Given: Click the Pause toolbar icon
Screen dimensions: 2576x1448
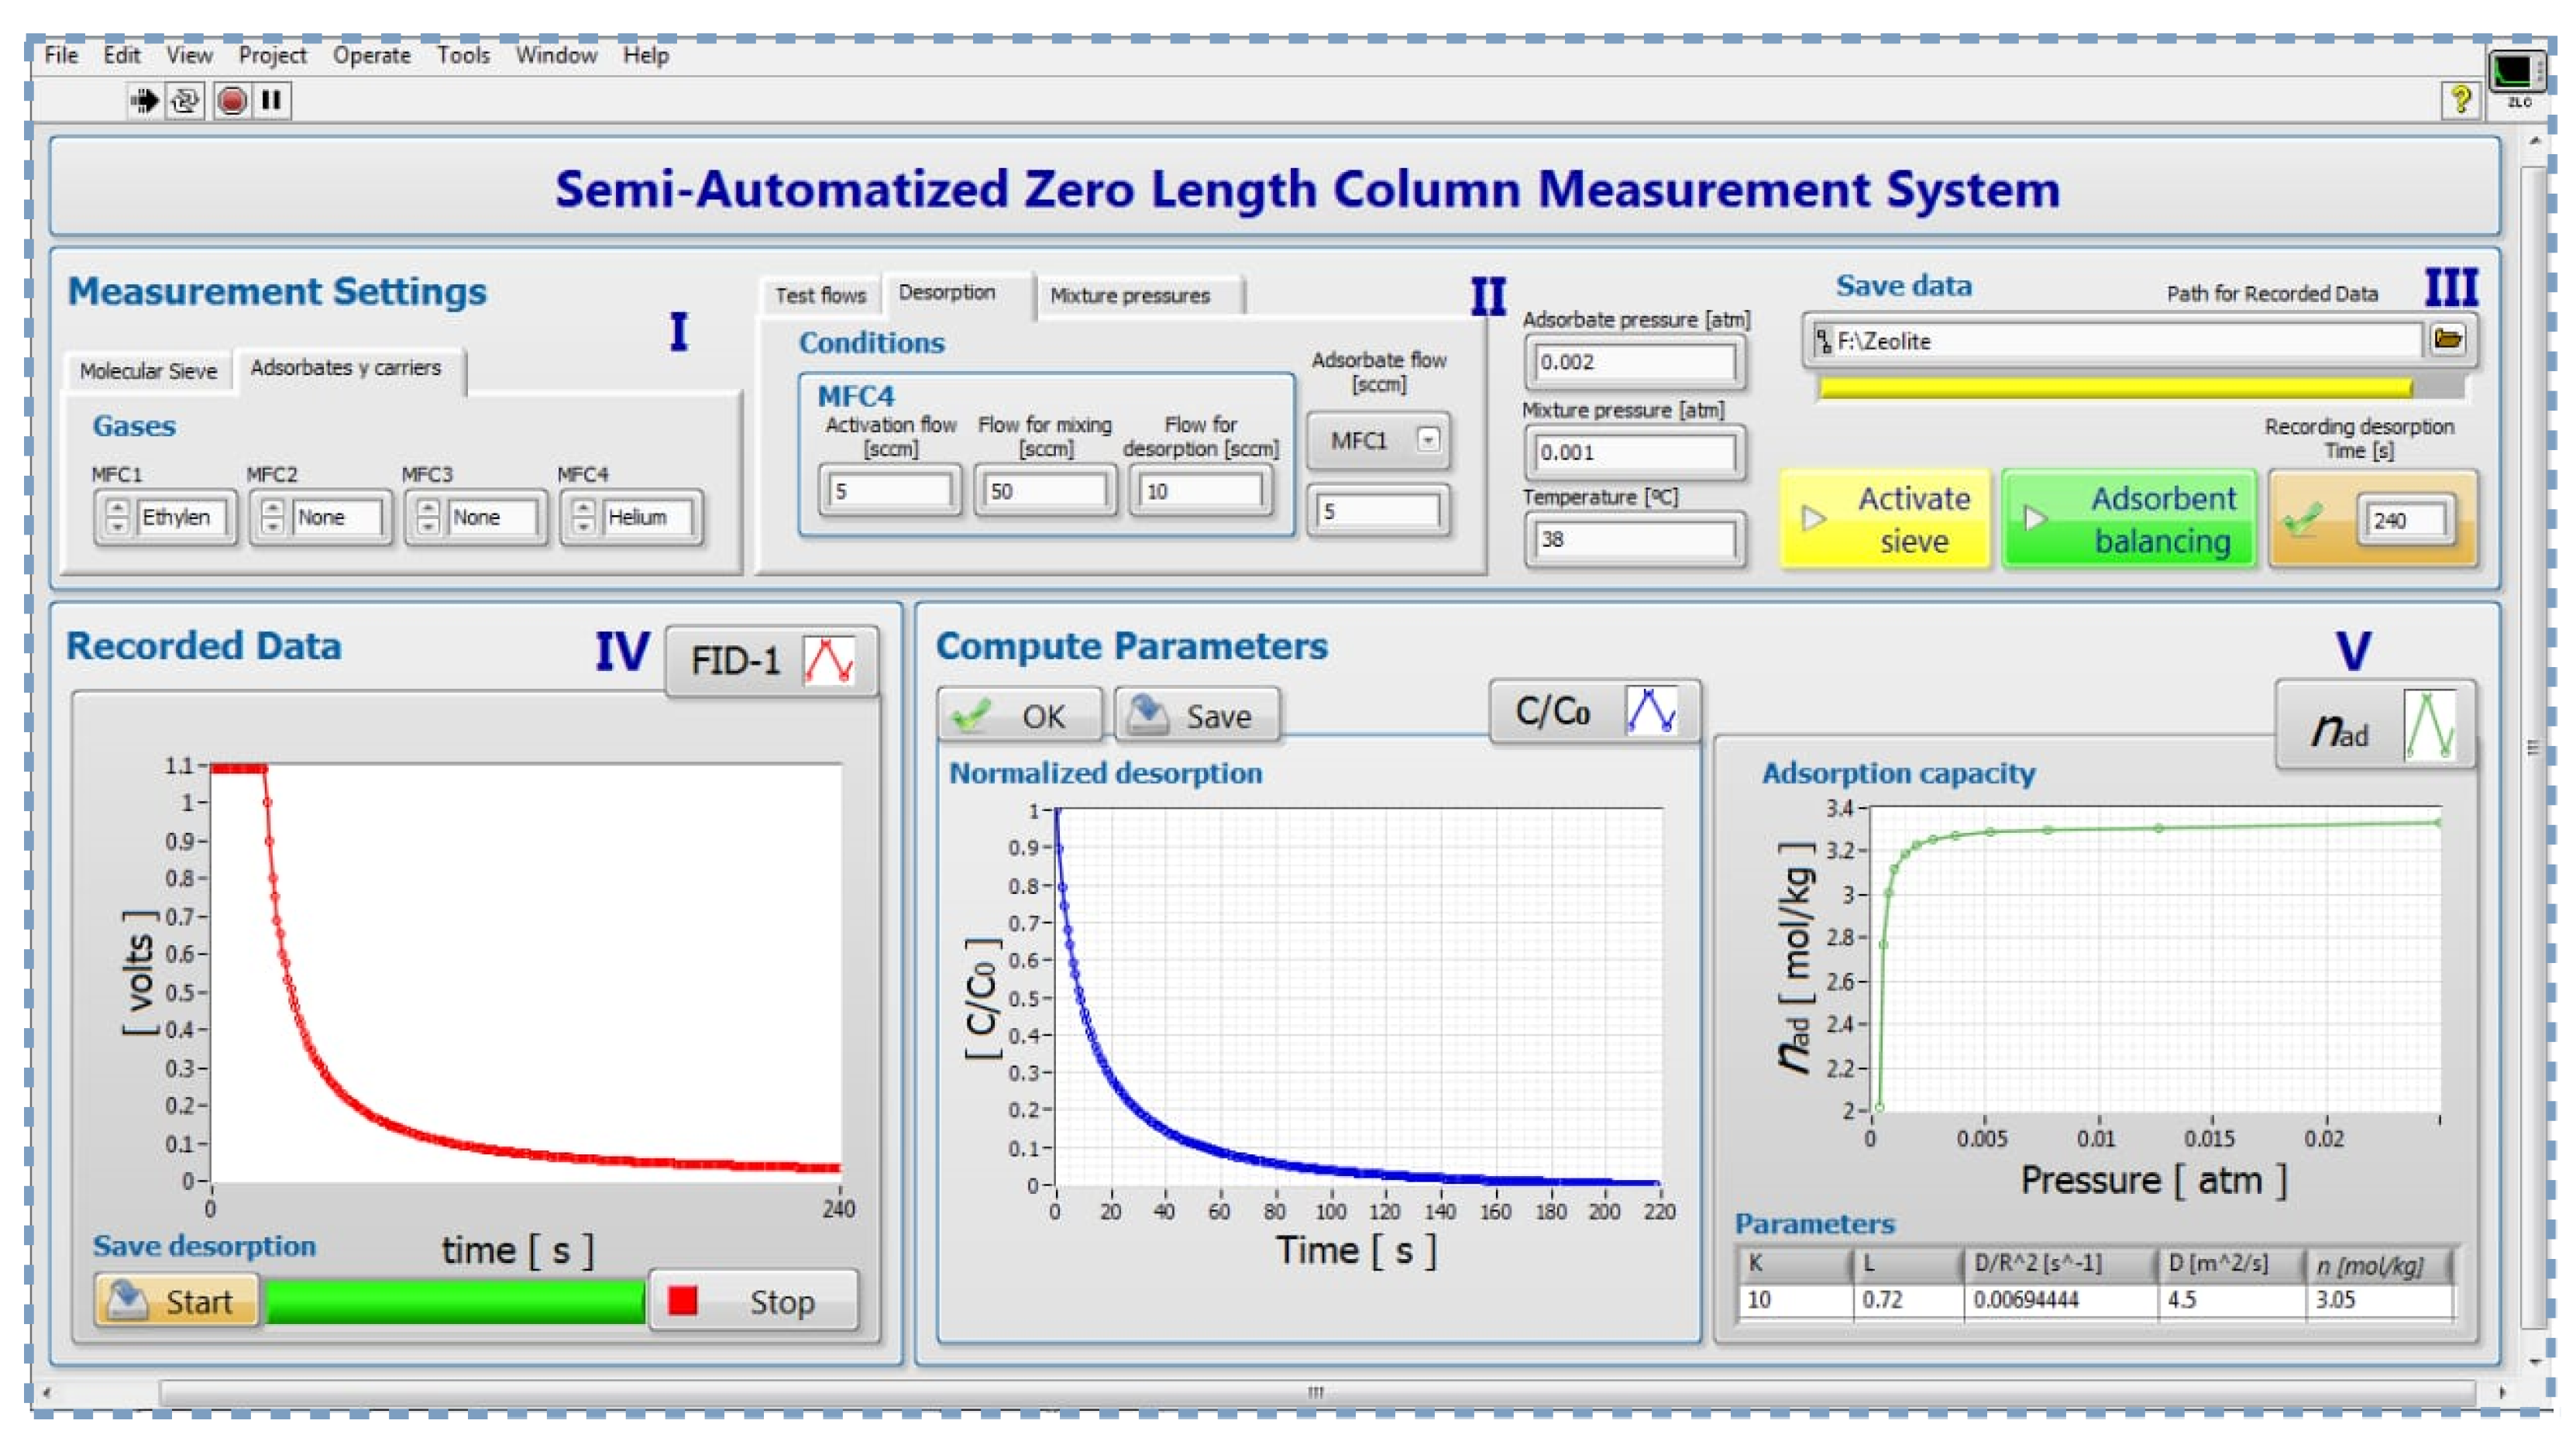Looking at the screenshot, I should pos(271,100).
